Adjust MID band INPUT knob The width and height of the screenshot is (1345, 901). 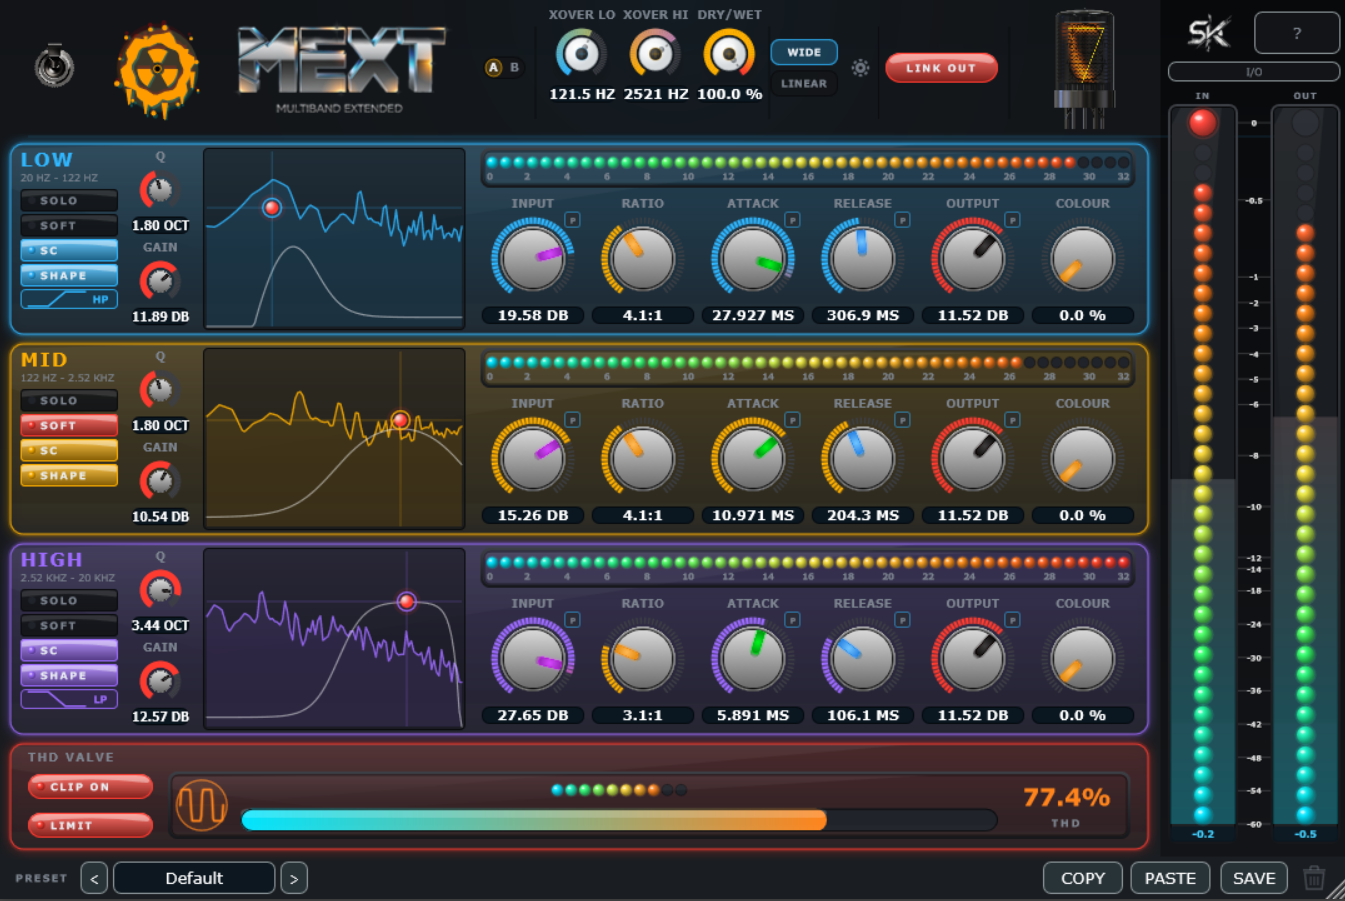tap(533, 458)
